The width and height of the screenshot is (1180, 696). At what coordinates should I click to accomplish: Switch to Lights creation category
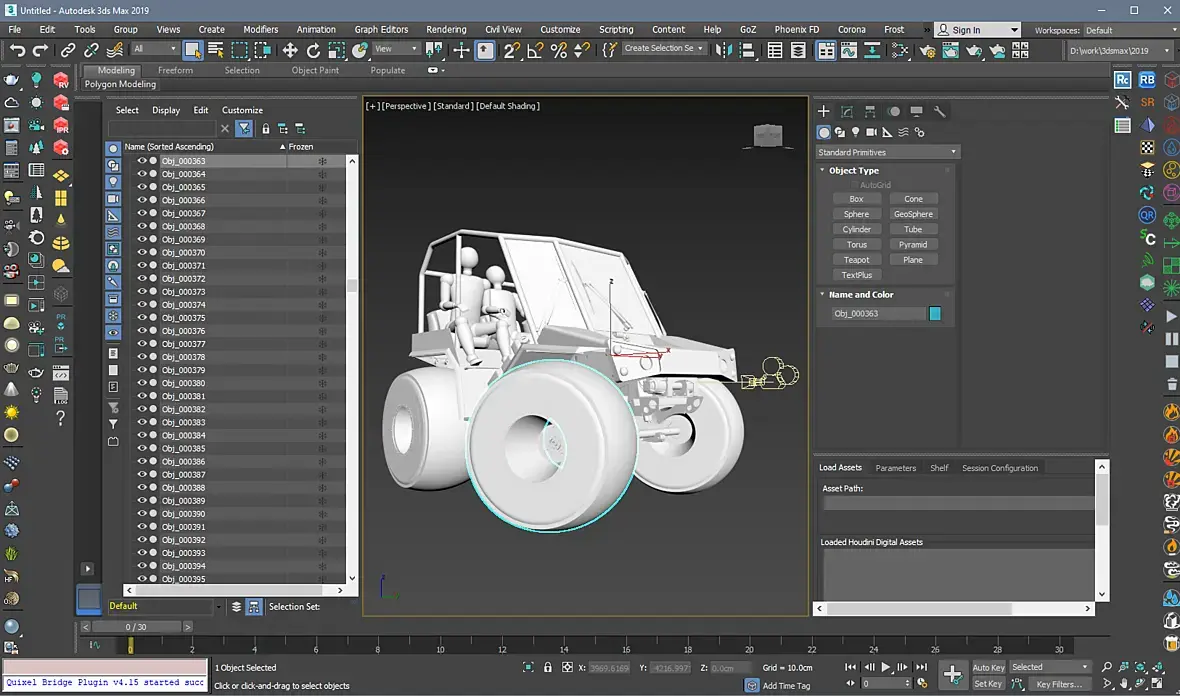pos(855,132)
